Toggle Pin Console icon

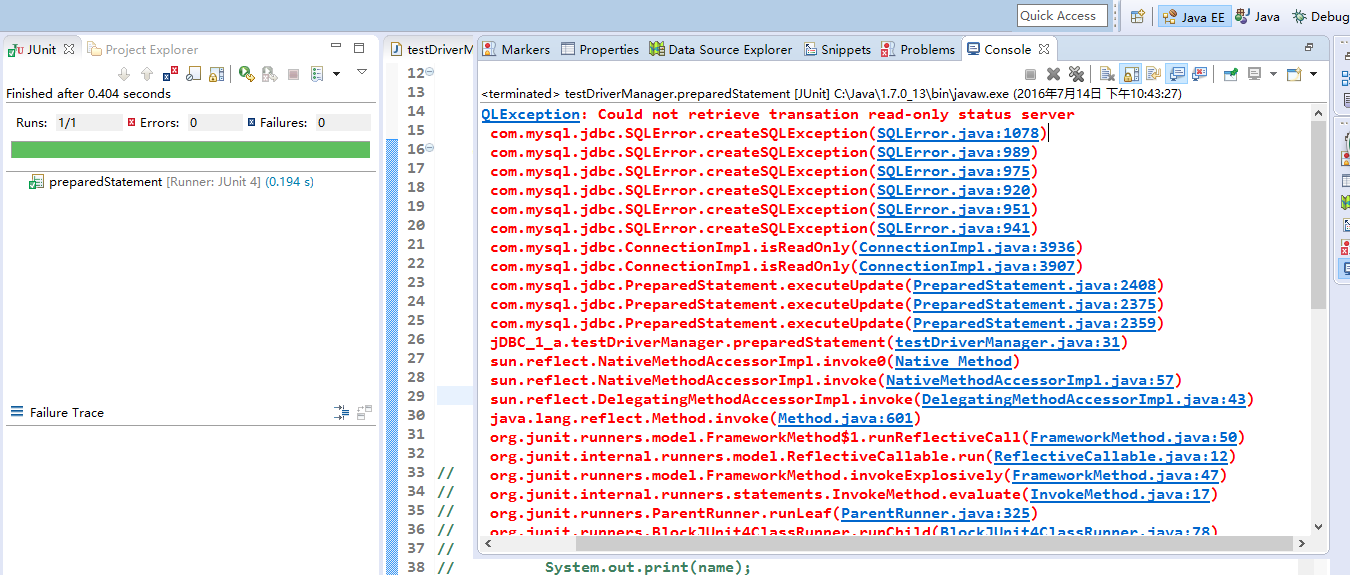(x=1231, y=74)
